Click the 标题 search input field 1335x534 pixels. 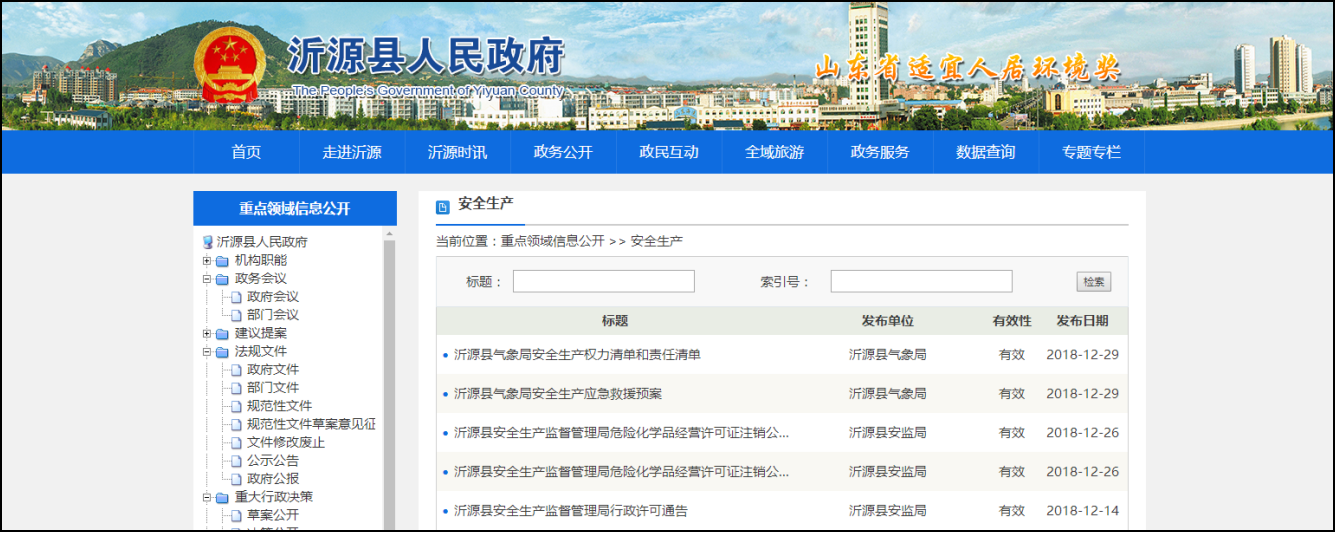click(x=603, y=282)
